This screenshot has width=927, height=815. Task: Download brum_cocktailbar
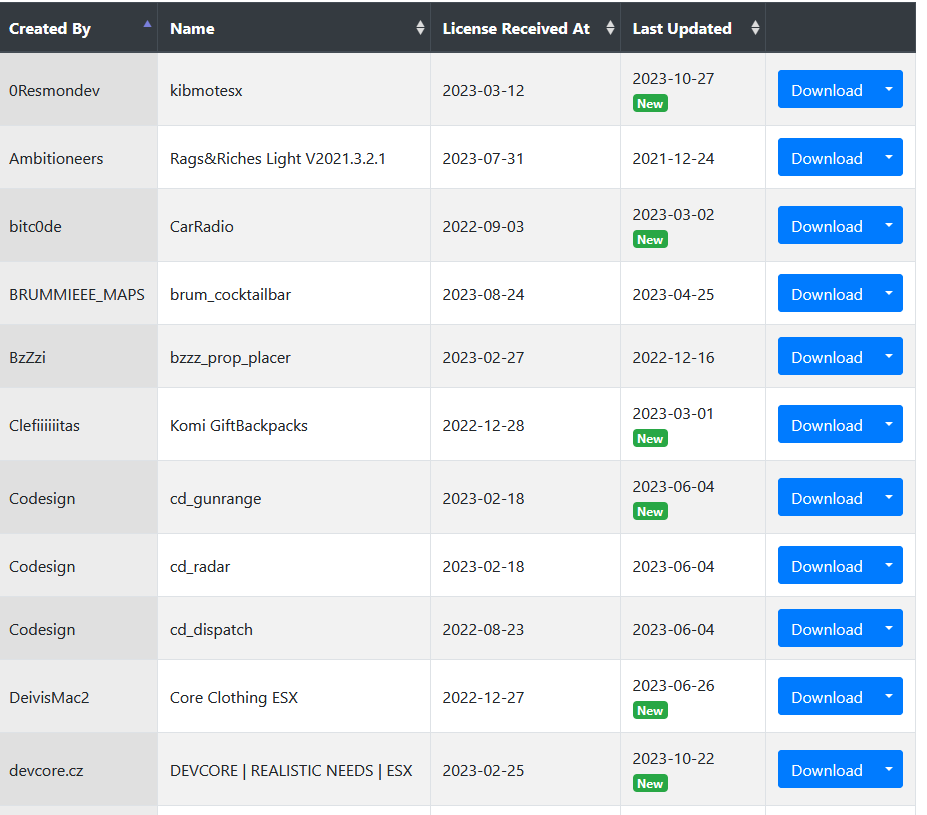pyautogui.click(x=826, y=294)
